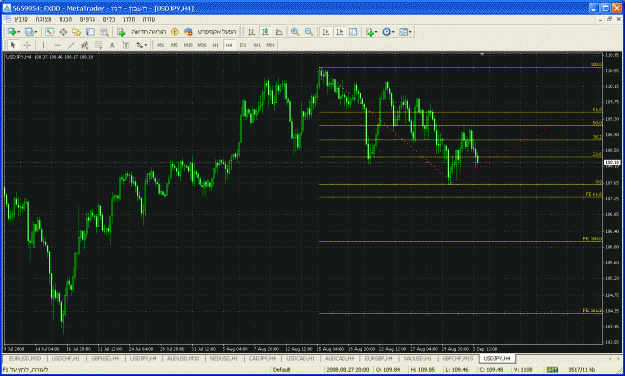Switch chart to the M15 timeframe

(x=188, y=45)
